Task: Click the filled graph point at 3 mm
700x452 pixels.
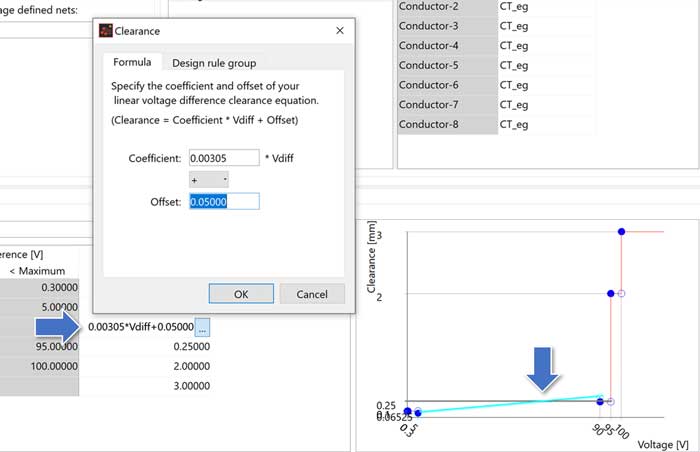Action: click(621, 231)
